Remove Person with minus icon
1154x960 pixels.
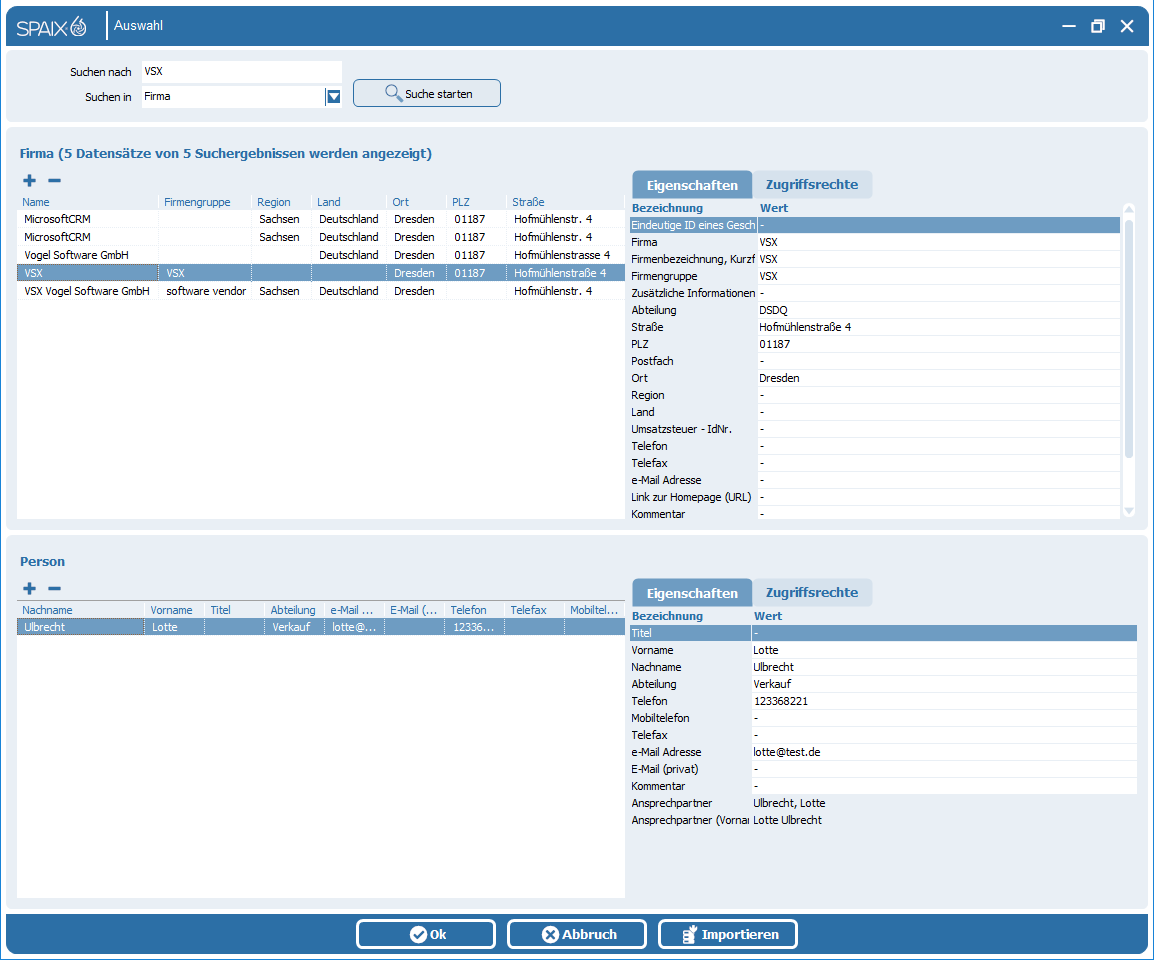tap(54, 588)
